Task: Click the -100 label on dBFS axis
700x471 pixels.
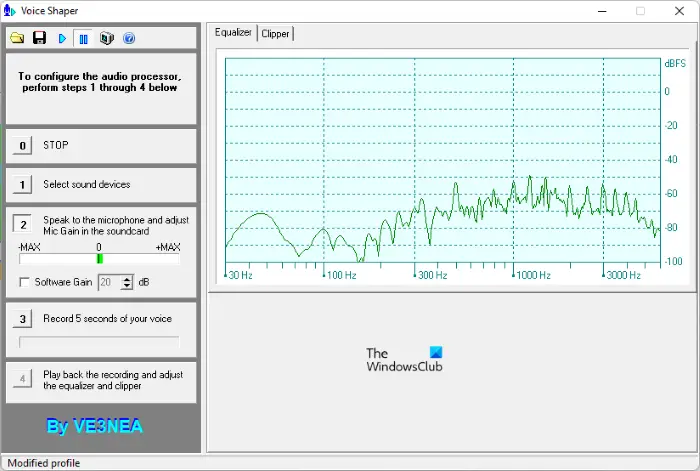Action: (x=674, y=261)
